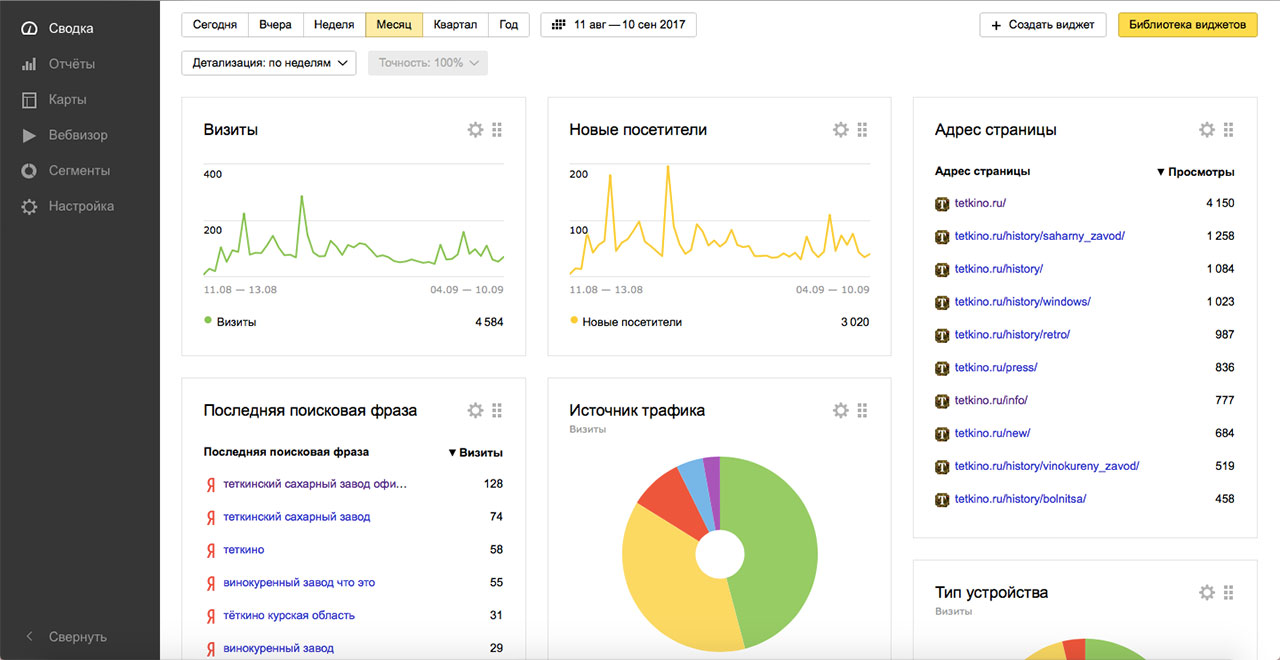Image resolution: width=1280 pixels, height=660 pixels.
Task: Open tetkino.ru/history/vinokureny_zavod/ link
Action: coord(1047,466)
